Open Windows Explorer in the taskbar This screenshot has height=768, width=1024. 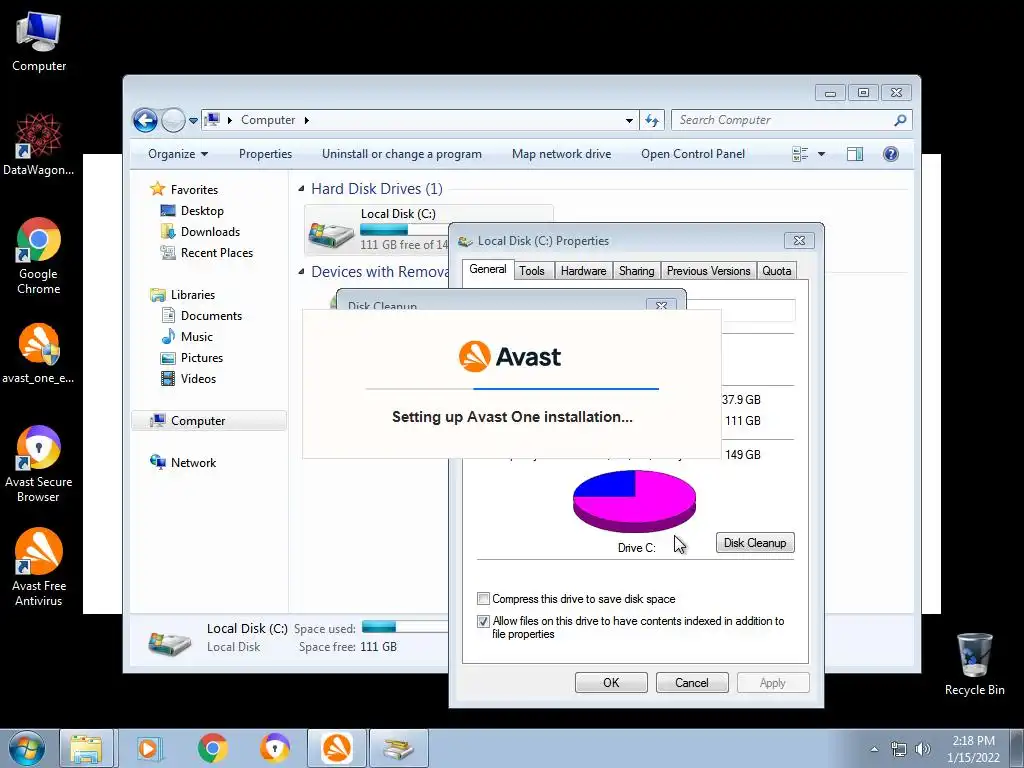click(86, 748)
